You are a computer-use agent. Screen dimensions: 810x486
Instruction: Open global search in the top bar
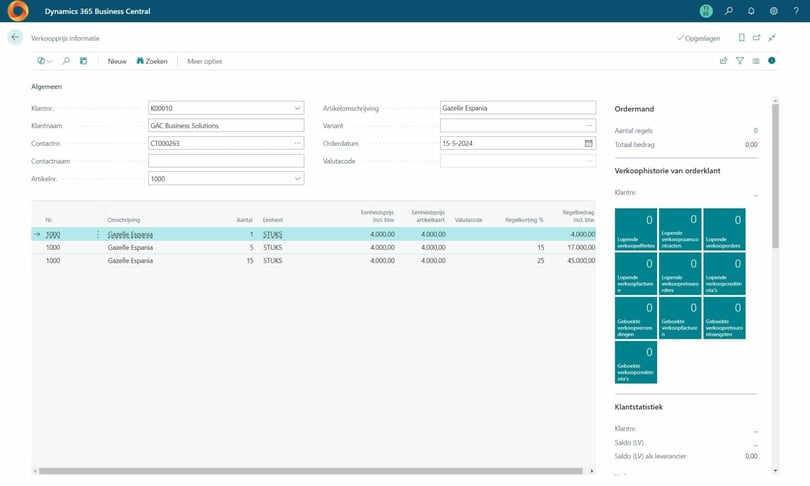pyautogui.click(x=729, y=11)
